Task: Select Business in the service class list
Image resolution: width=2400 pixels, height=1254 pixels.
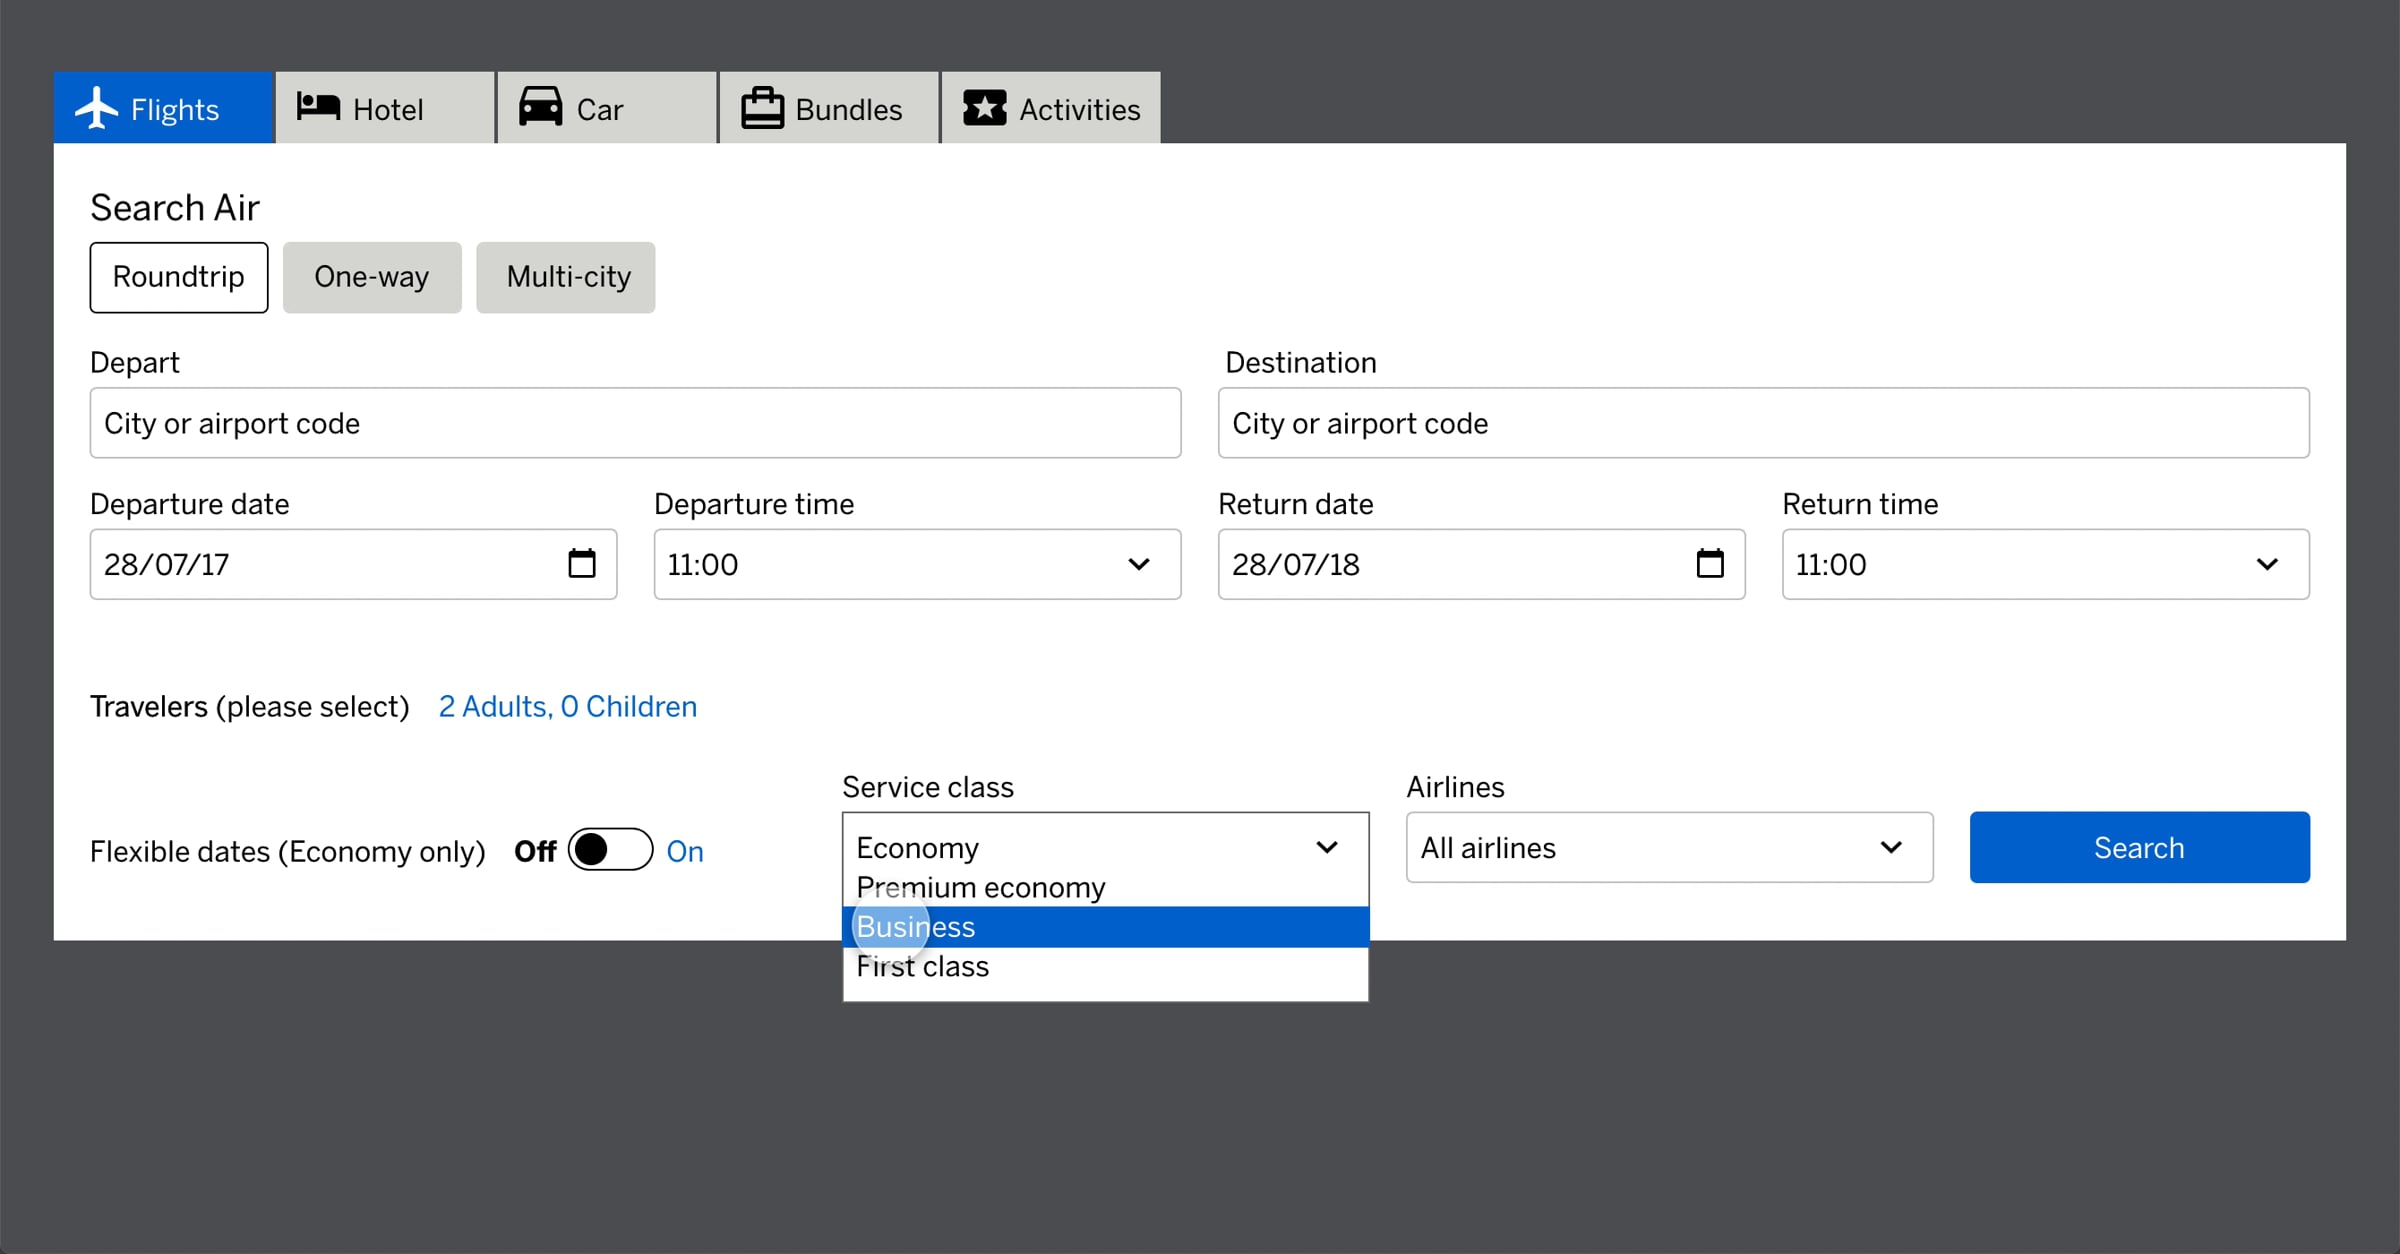Action: (1105, 927)
